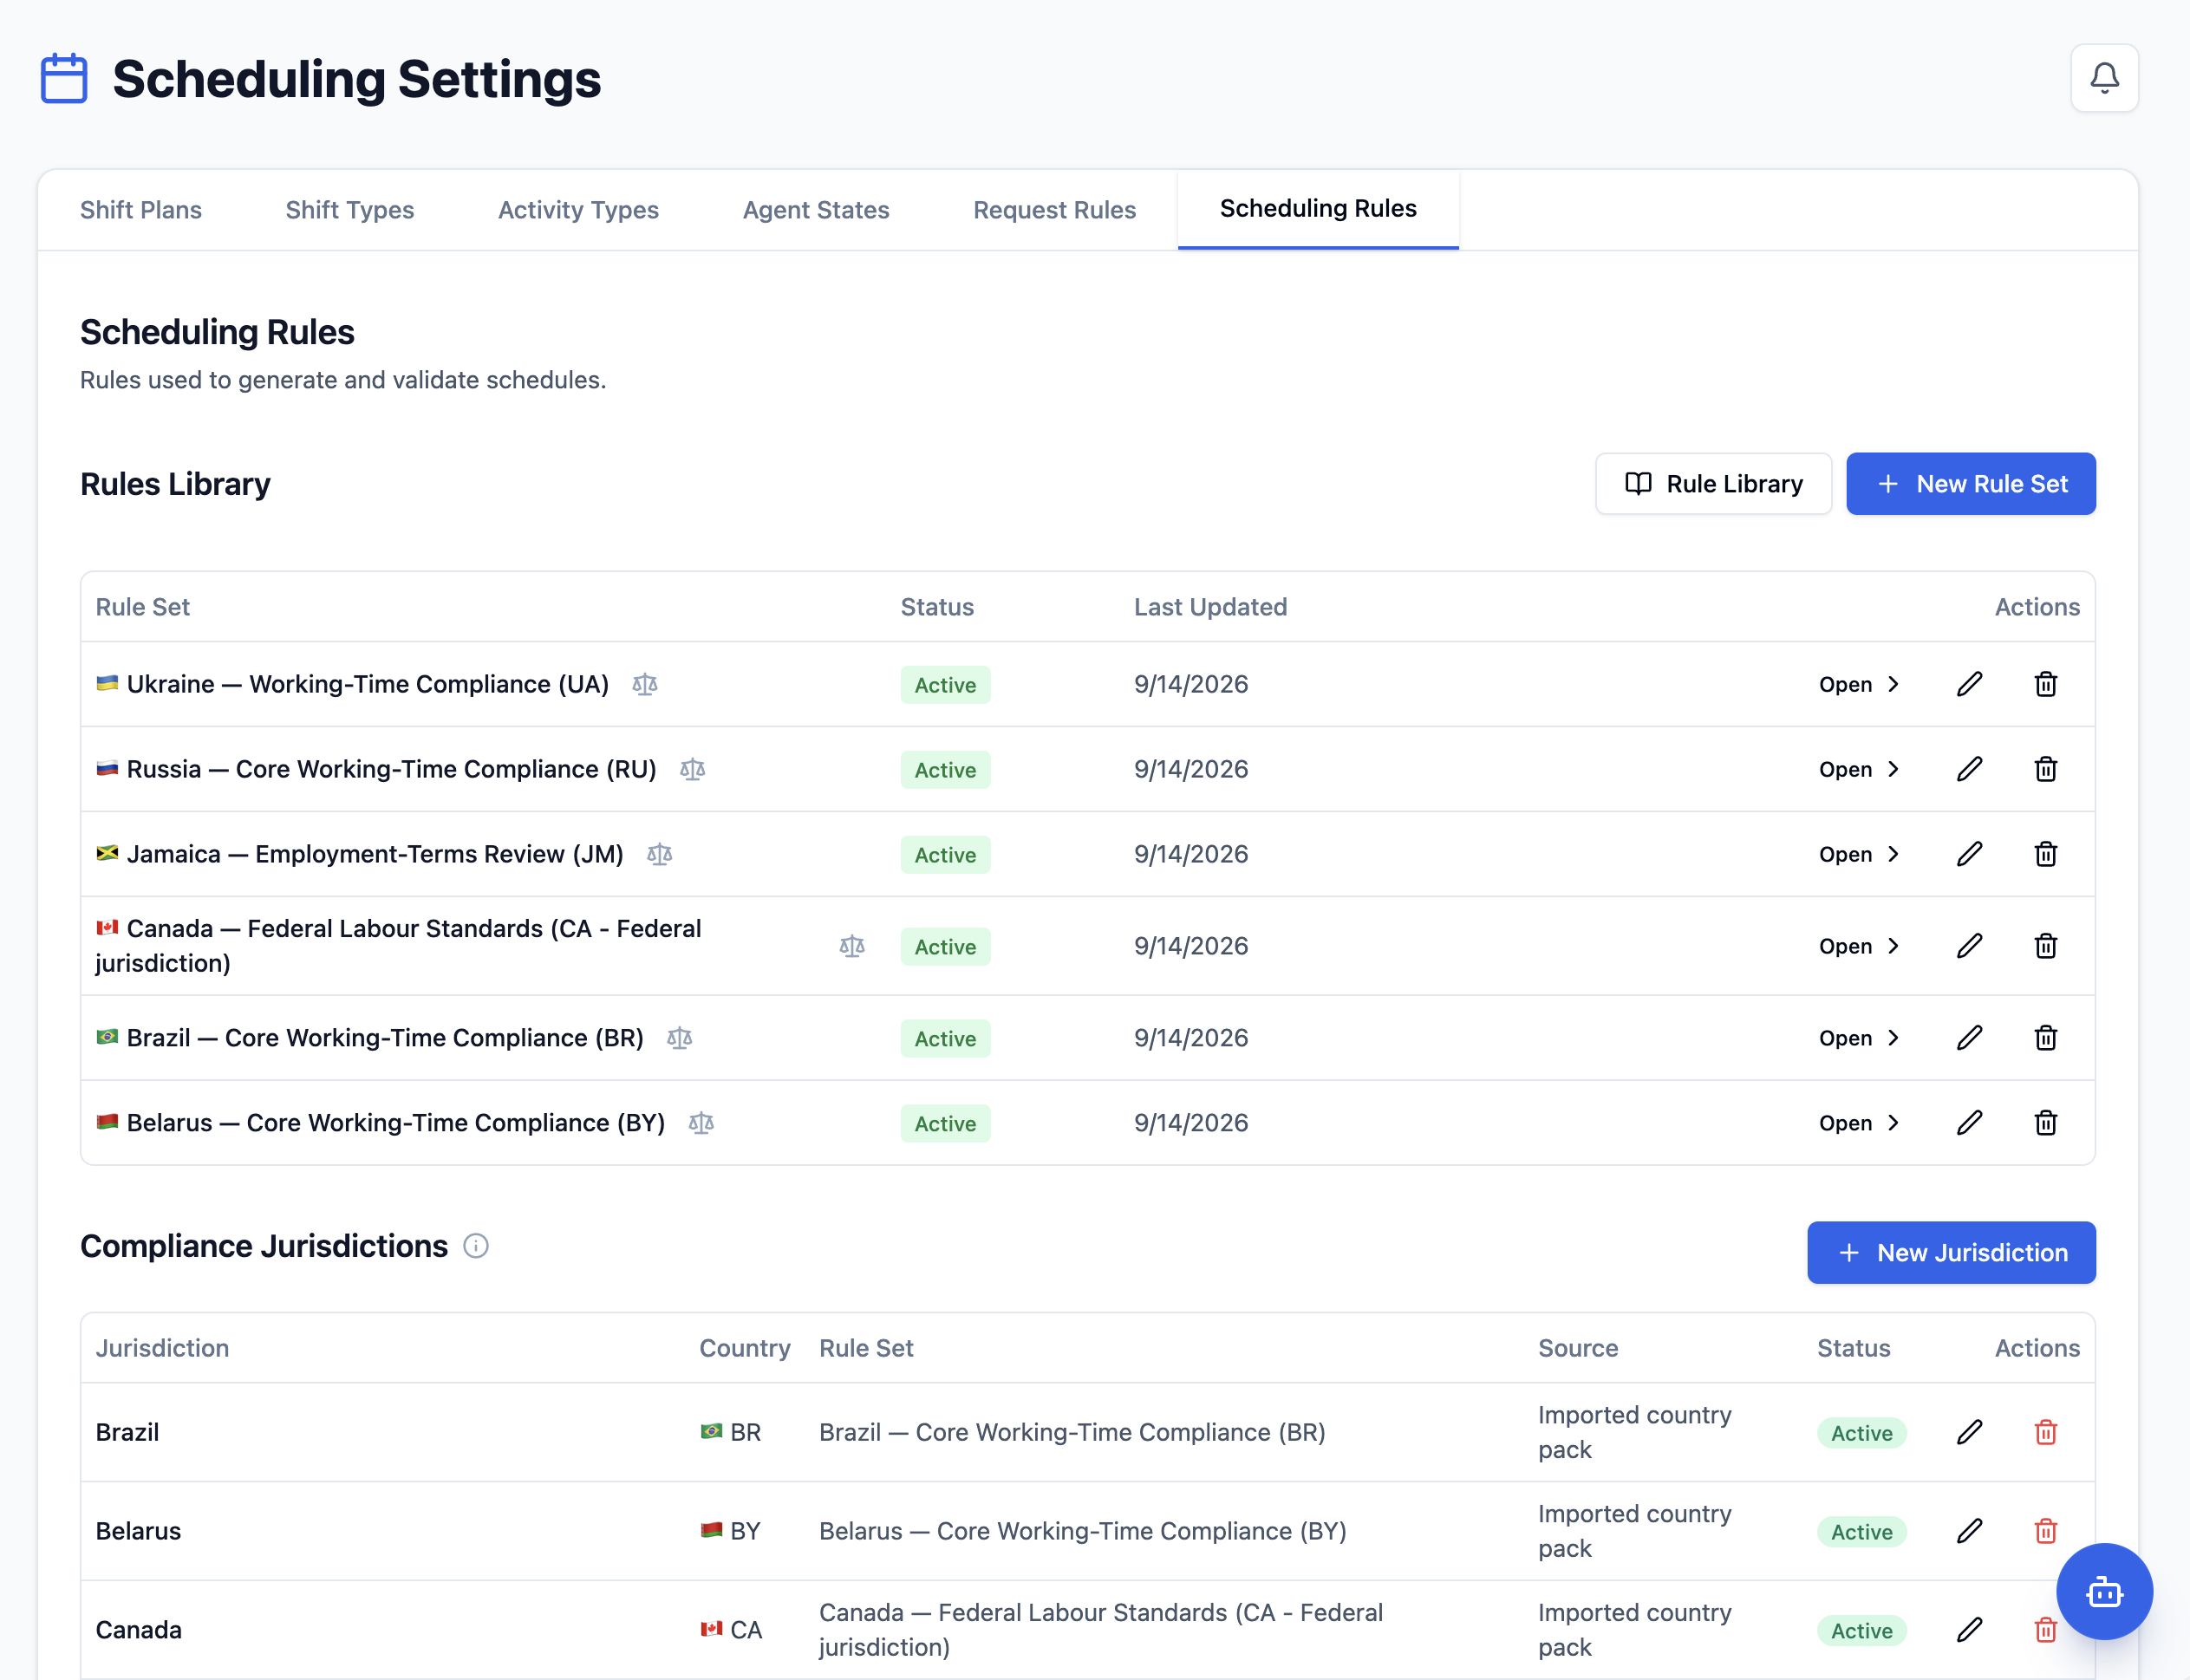Edit the Brazil jurisdiction row
This screenshot has width=2190, height=1680.
pyautogui.click(x=1969, y=1432)
